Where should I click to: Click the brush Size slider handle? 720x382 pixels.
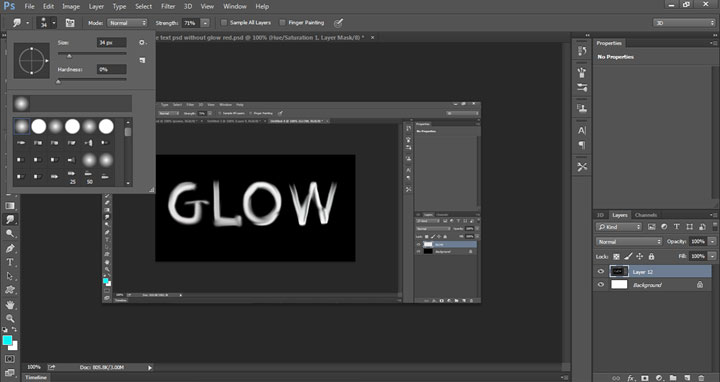[x=69, y=56]
